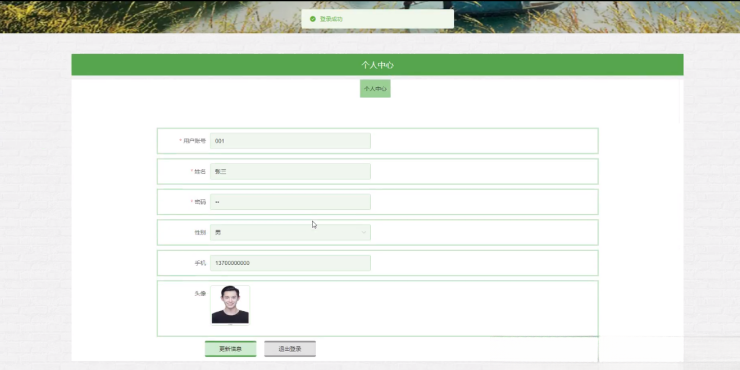Click the 头像 field label
740x370 pixels.
click(200, 294)
